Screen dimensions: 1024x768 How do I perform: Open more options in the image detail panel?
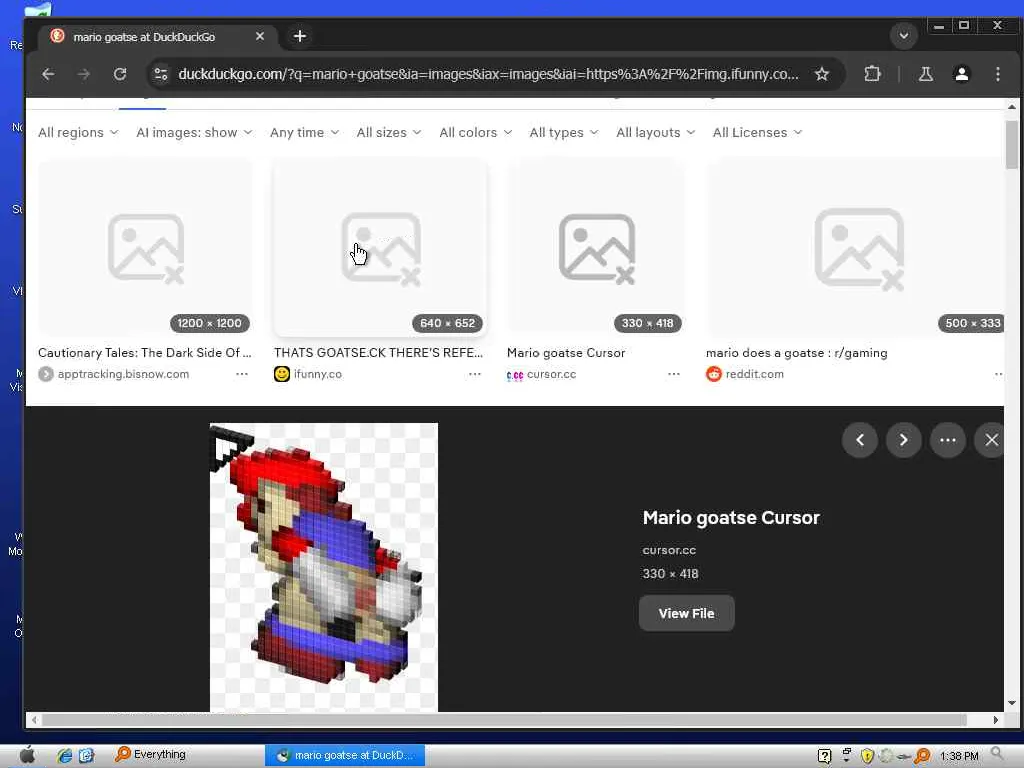948,440
